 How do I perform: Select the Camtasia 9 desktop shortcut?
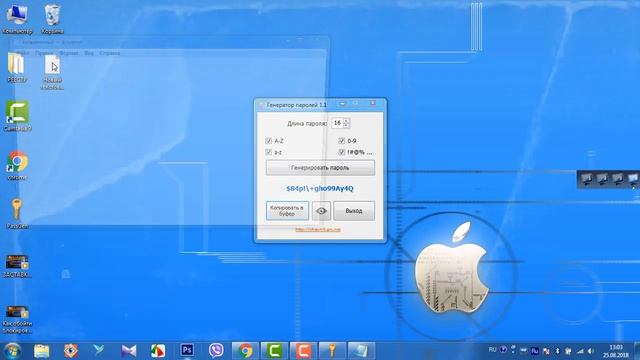tap(17, 116)
